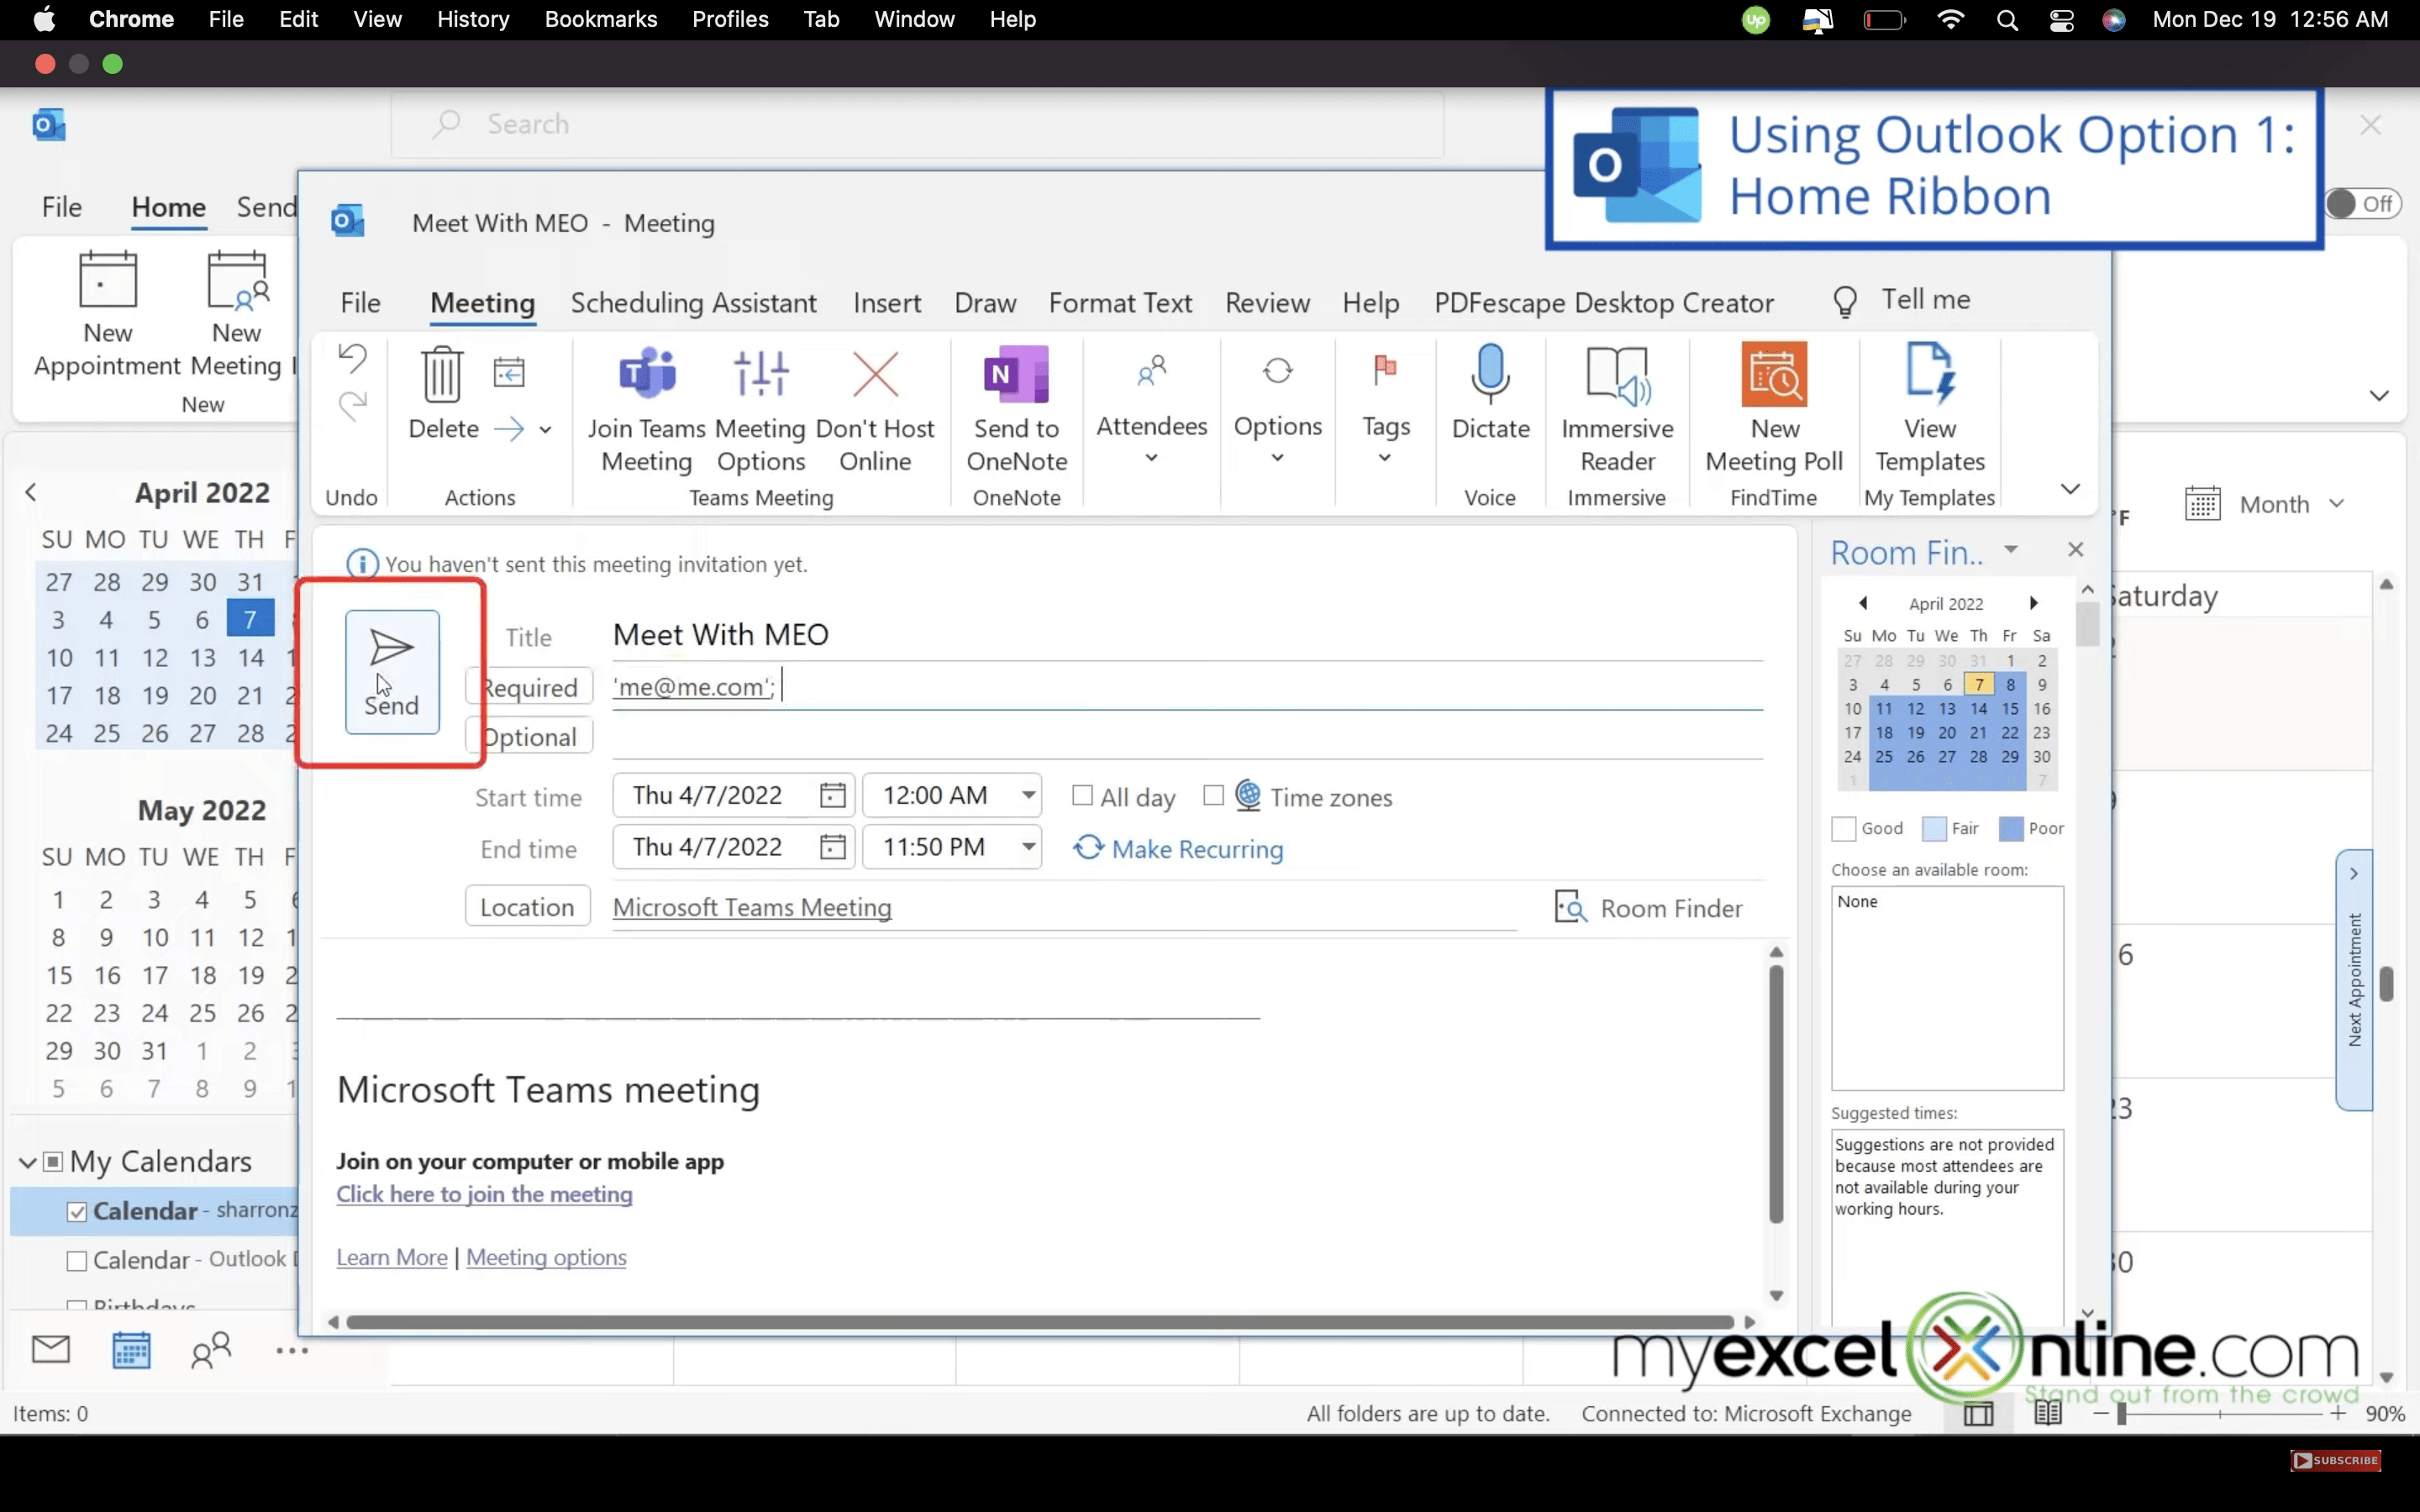Image resolution: width=2420 pixels, height=1512 pixels.
Task: Open the Meeting options link
Action: point(546,1257)
